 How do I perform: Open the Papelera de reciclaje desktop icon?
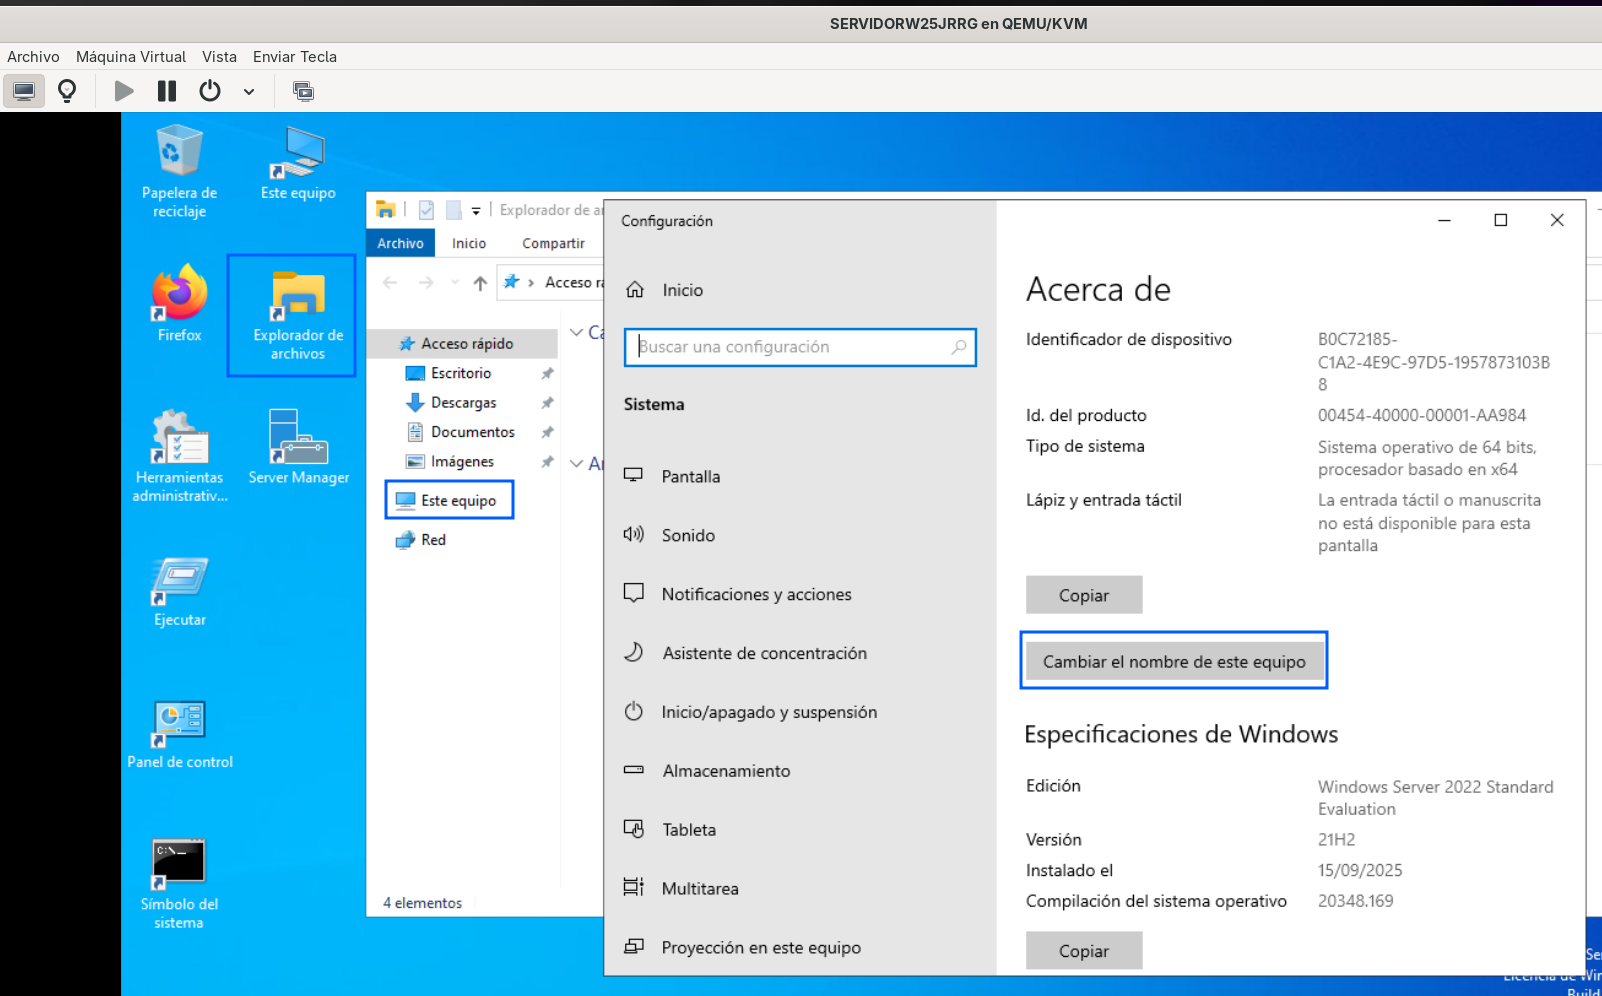180,171
